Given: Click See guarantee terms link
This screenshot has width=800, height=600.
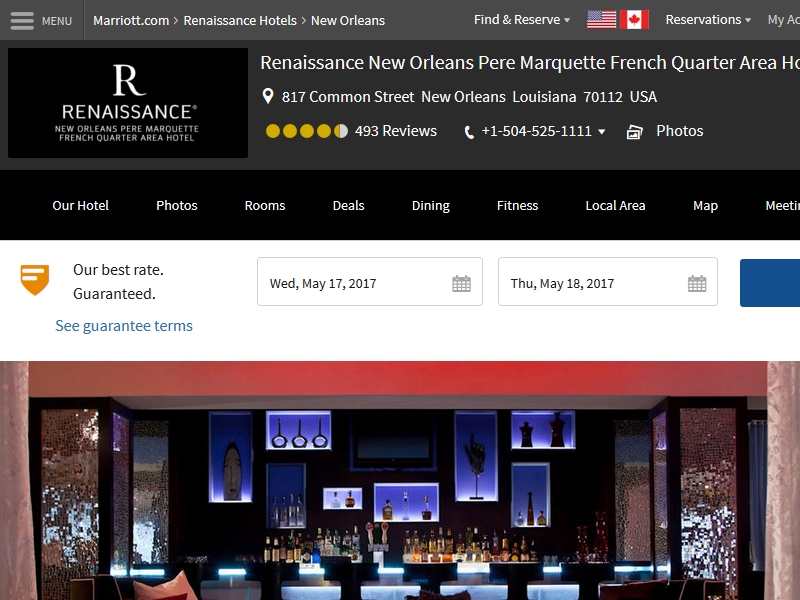Looking at the screenshot, I should (124, 326).
